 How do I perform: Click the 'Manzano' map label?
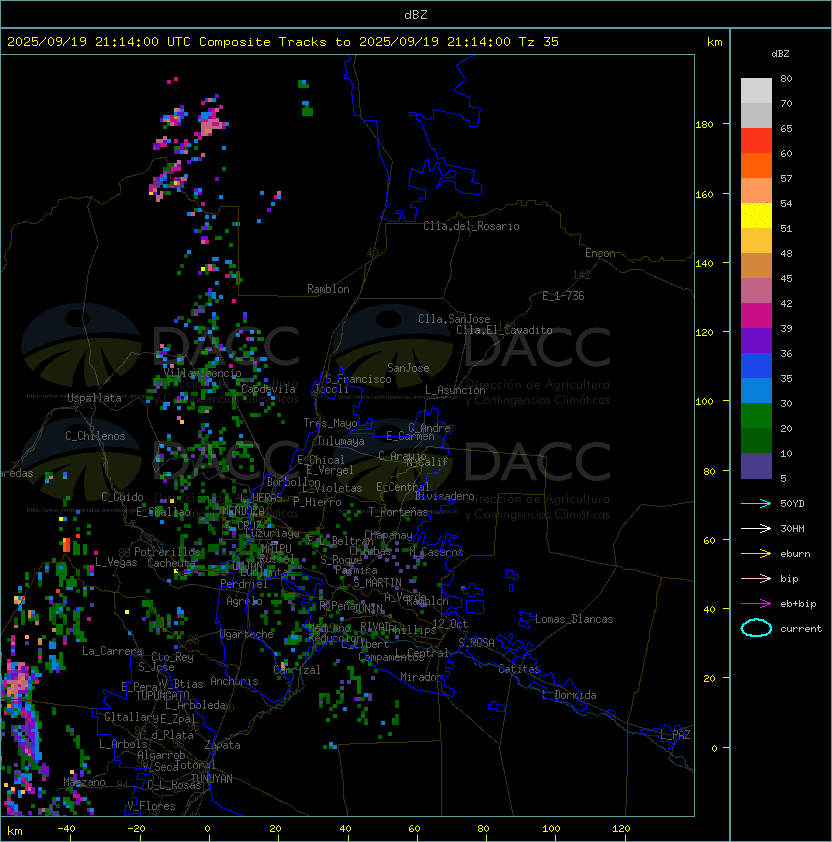[84, 782]
